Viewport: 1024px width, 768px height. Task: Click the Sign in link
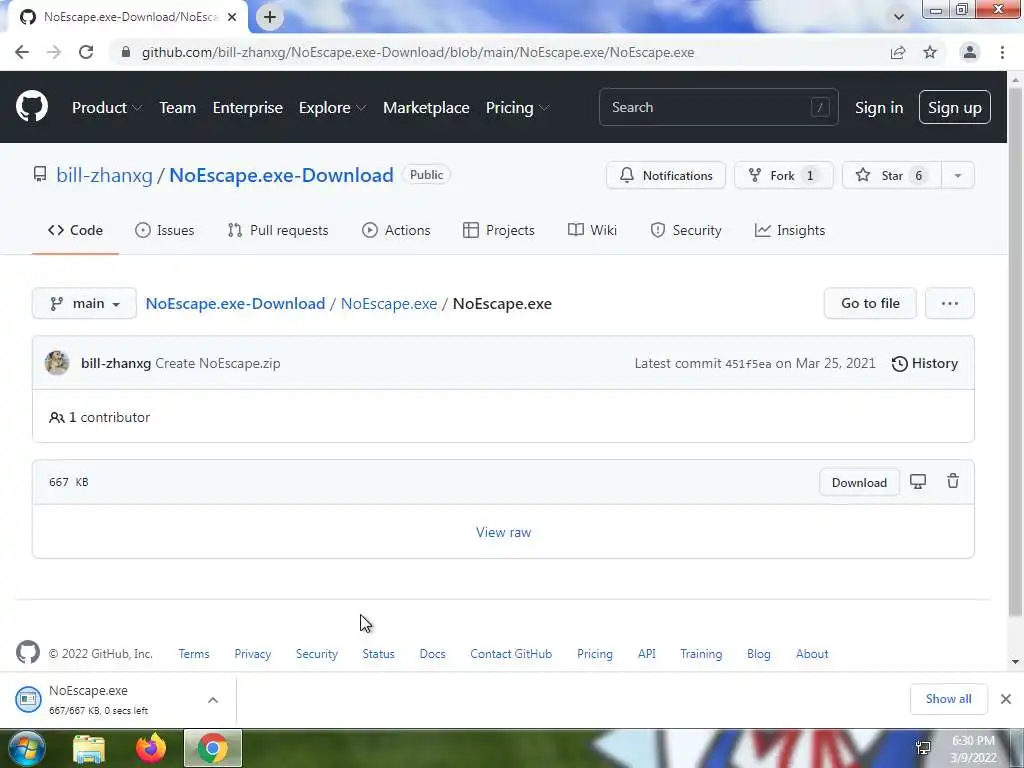pos(879,108)
